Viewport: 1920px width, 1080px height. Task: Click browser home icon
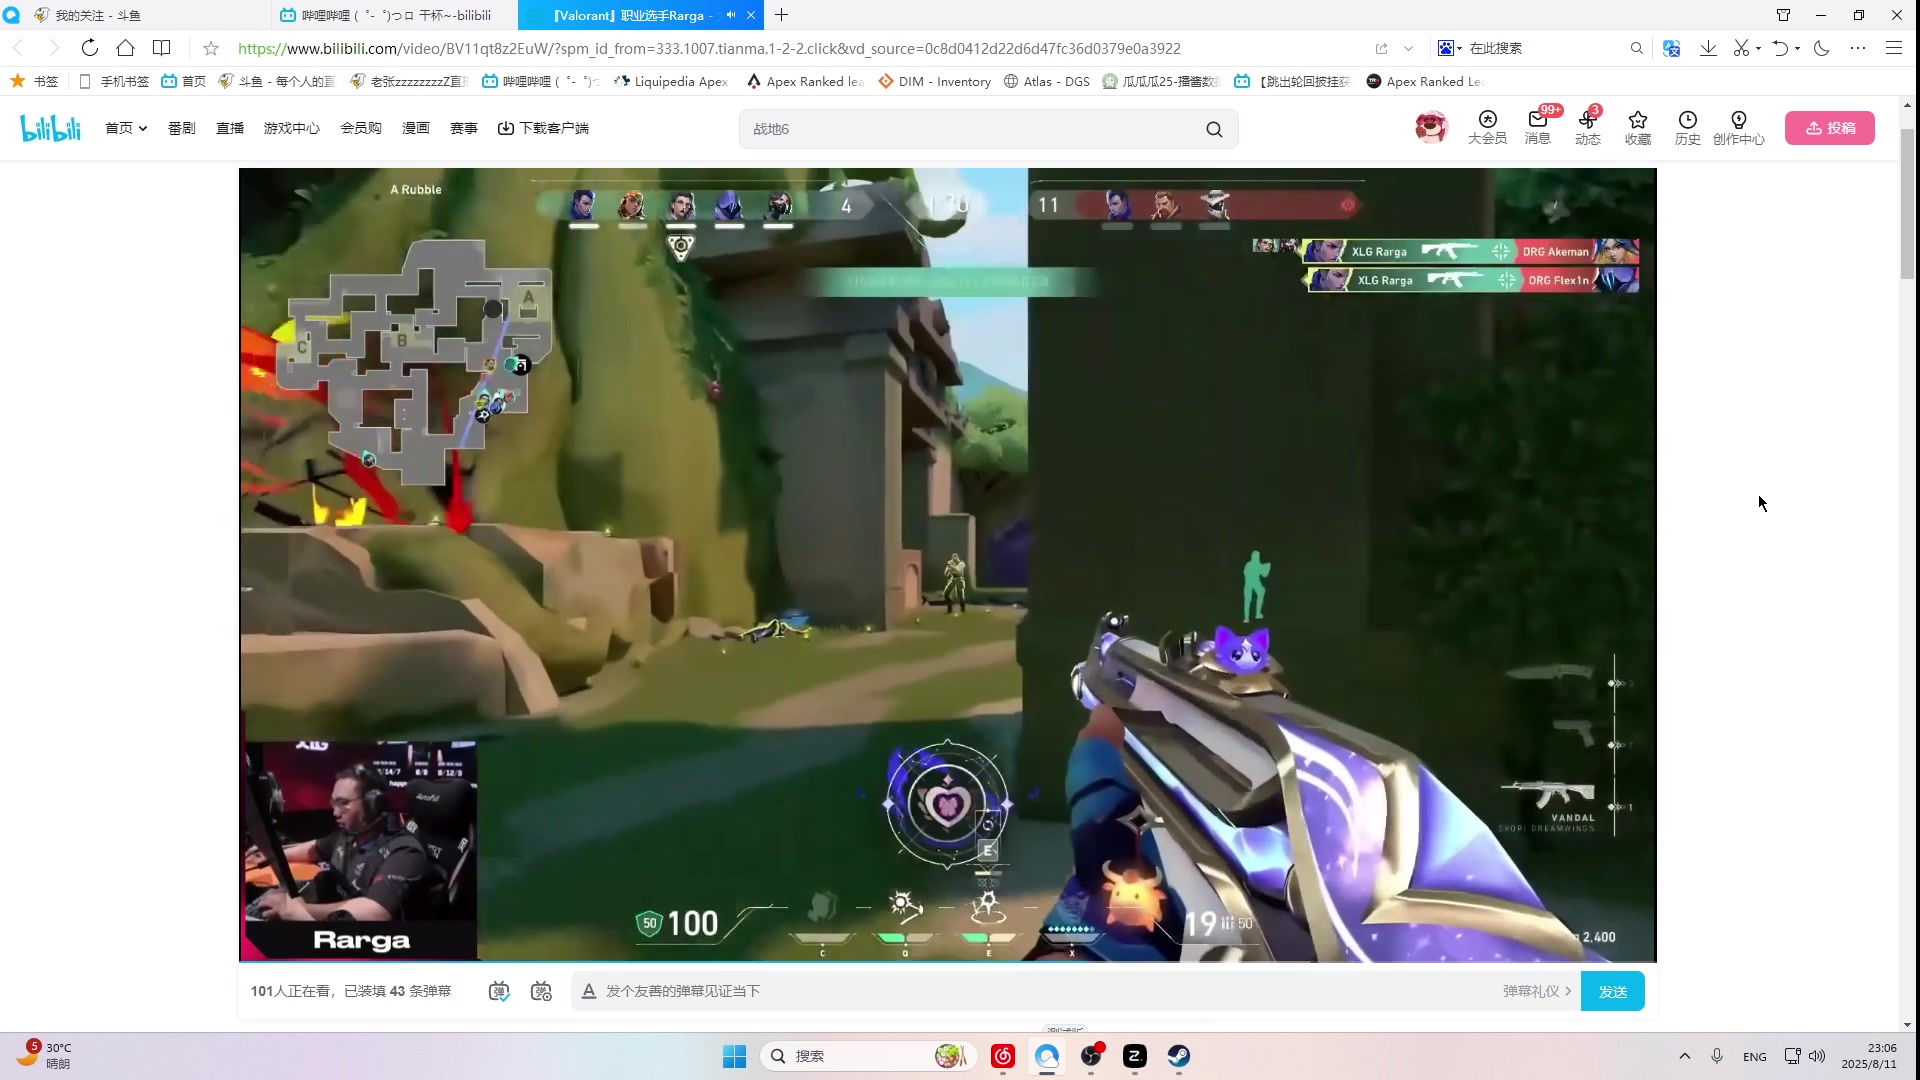(125, 48)
